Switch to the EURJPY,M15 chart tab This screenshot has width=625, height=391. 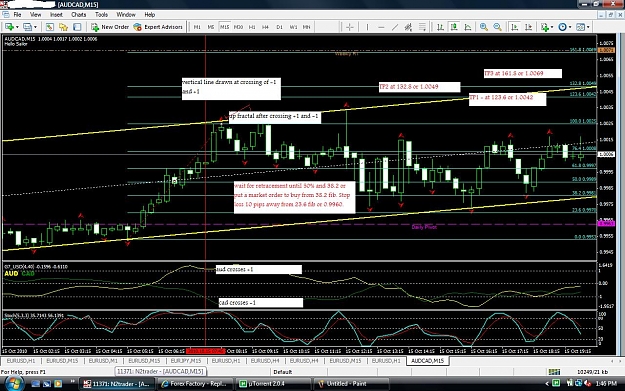point(186,361)
